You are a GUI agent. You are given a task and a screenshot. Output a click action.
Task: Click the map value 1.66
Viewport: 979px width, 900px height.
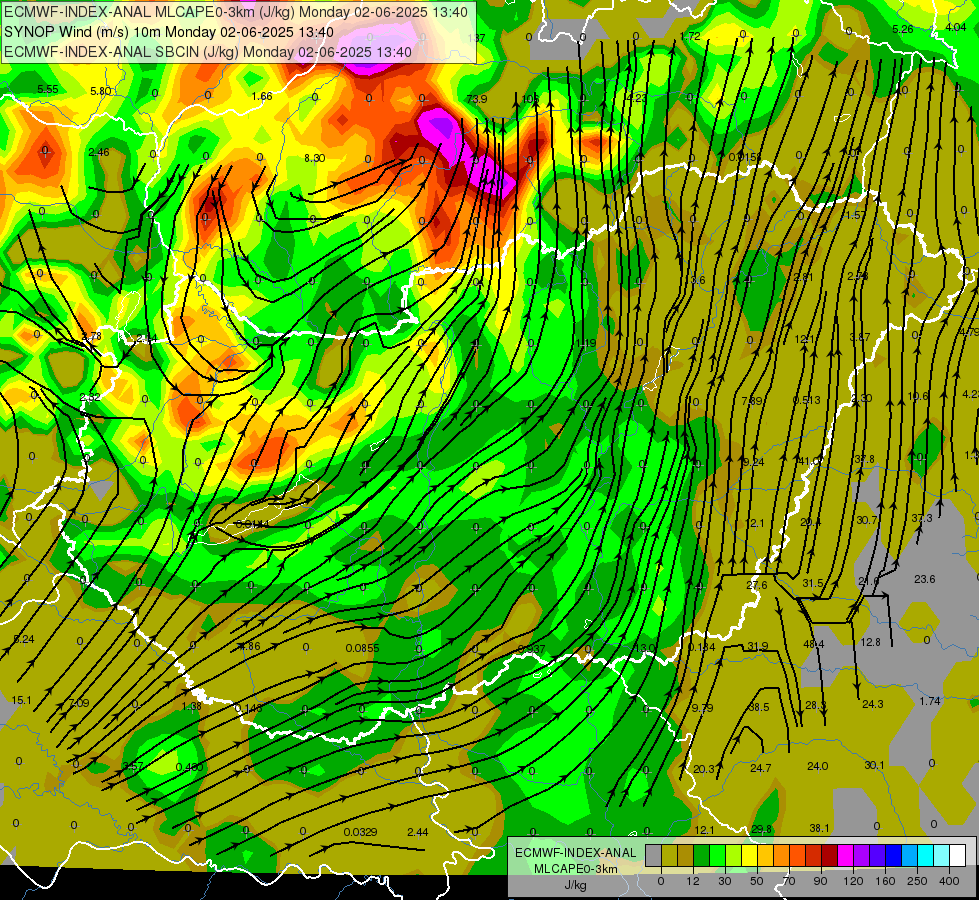click(262, 96)
